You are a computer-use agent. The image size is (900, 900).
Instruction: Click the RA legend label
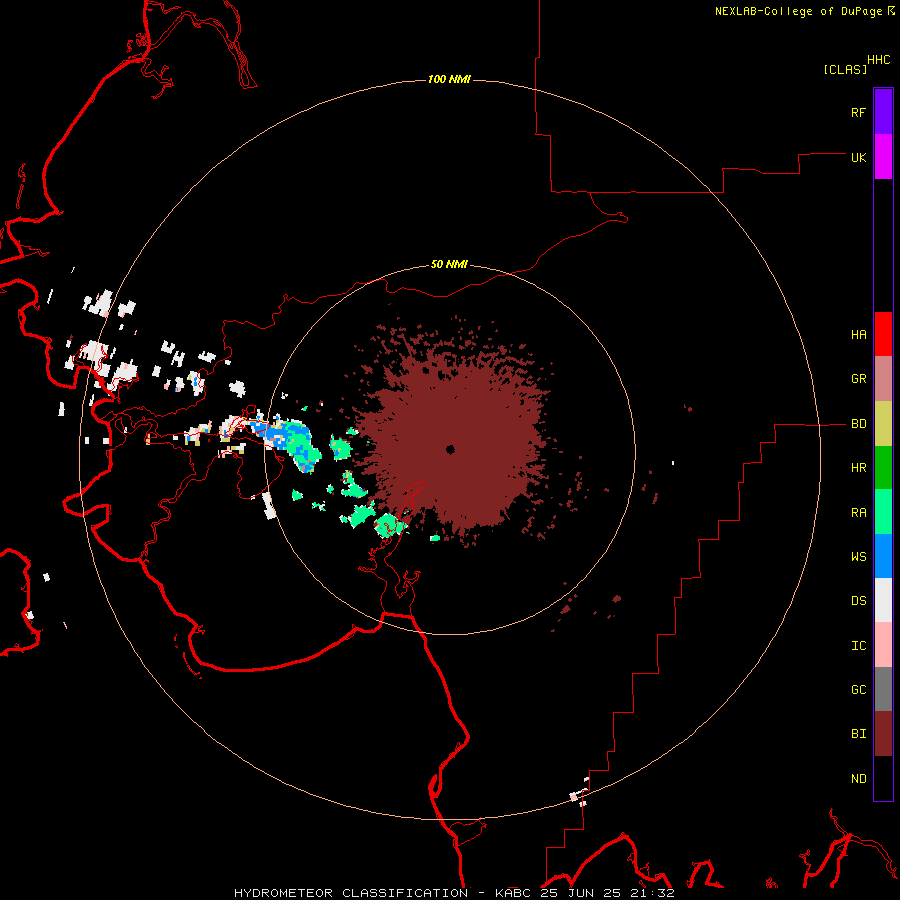click(859, 513)
